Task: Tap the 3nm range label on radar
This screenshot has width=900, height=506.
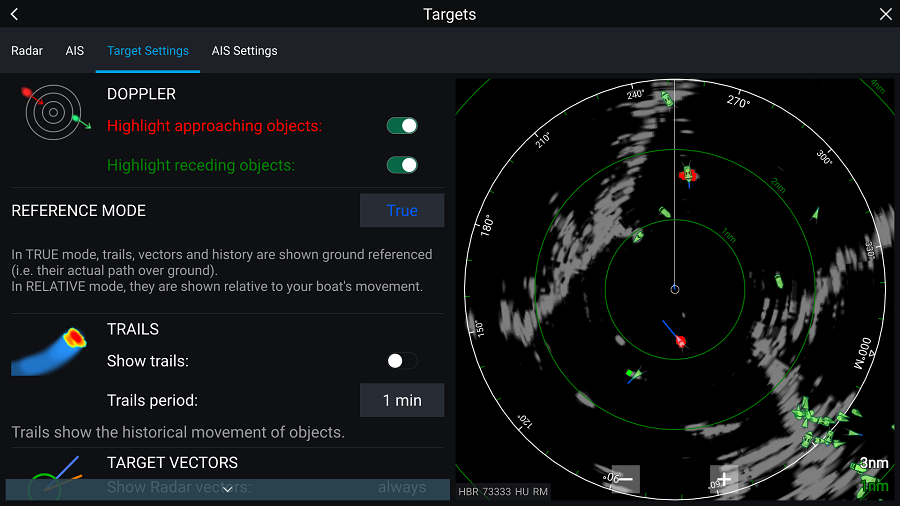Action: point(873,463)
